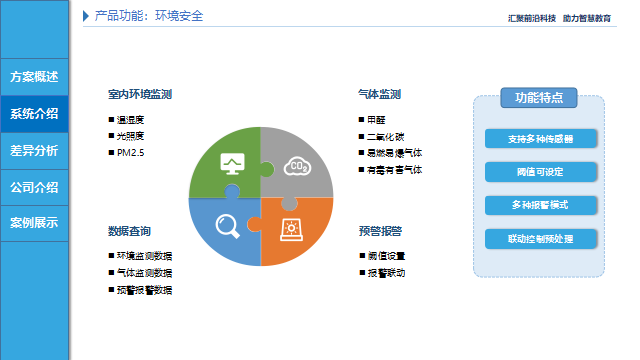640x360 pixels.
Task: Select the 多种报警模式 button
Action: 540,205
